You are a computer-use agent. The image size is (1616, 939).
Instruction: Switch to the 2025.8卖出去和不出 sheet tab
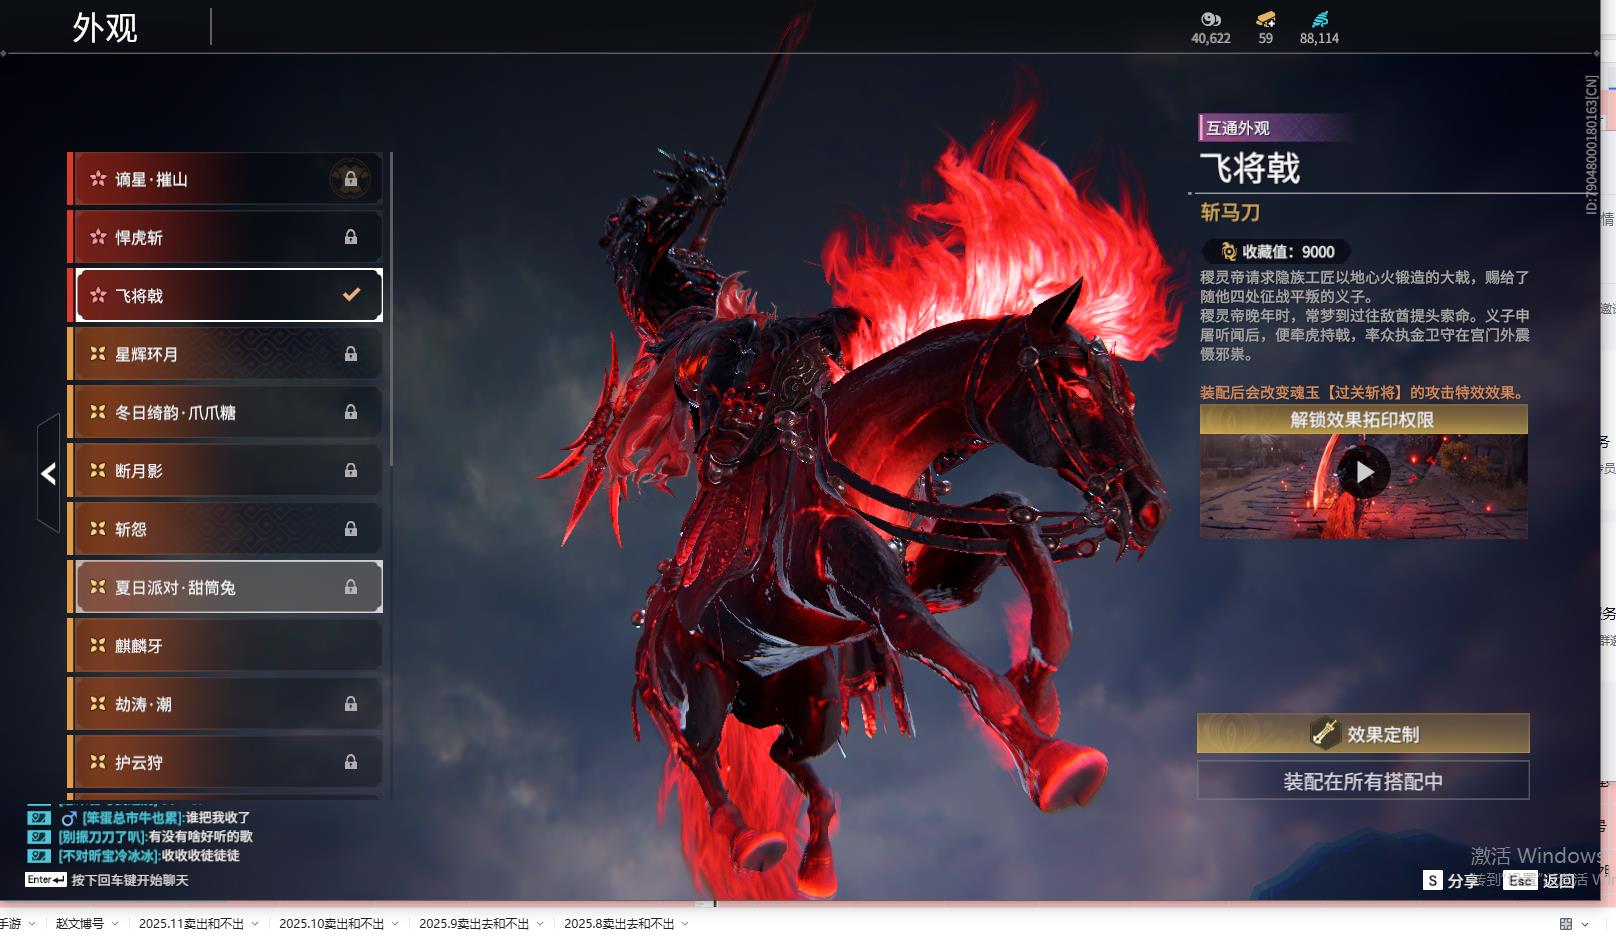619,924
